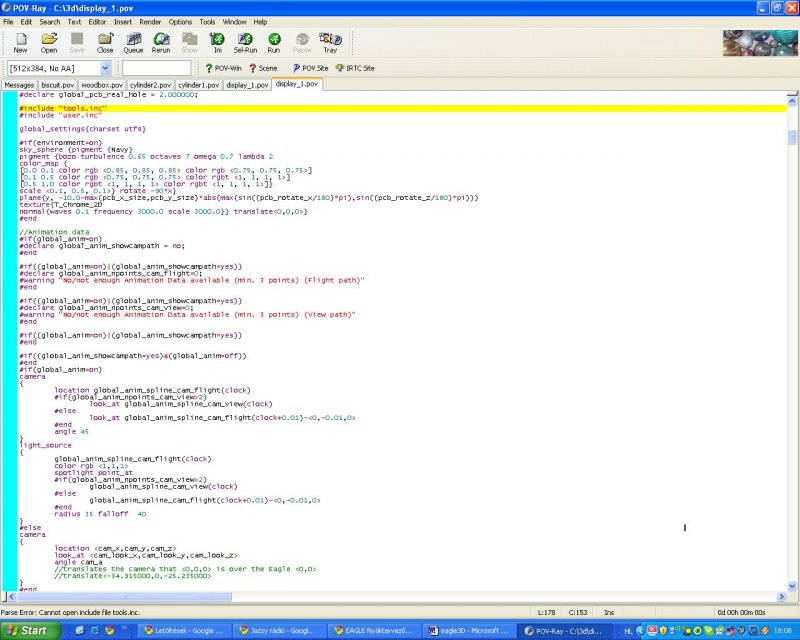This screenshot has width=800, height=640.
Task: Open the Text menu
Action: pyautogui.click(x=74, y=22)
